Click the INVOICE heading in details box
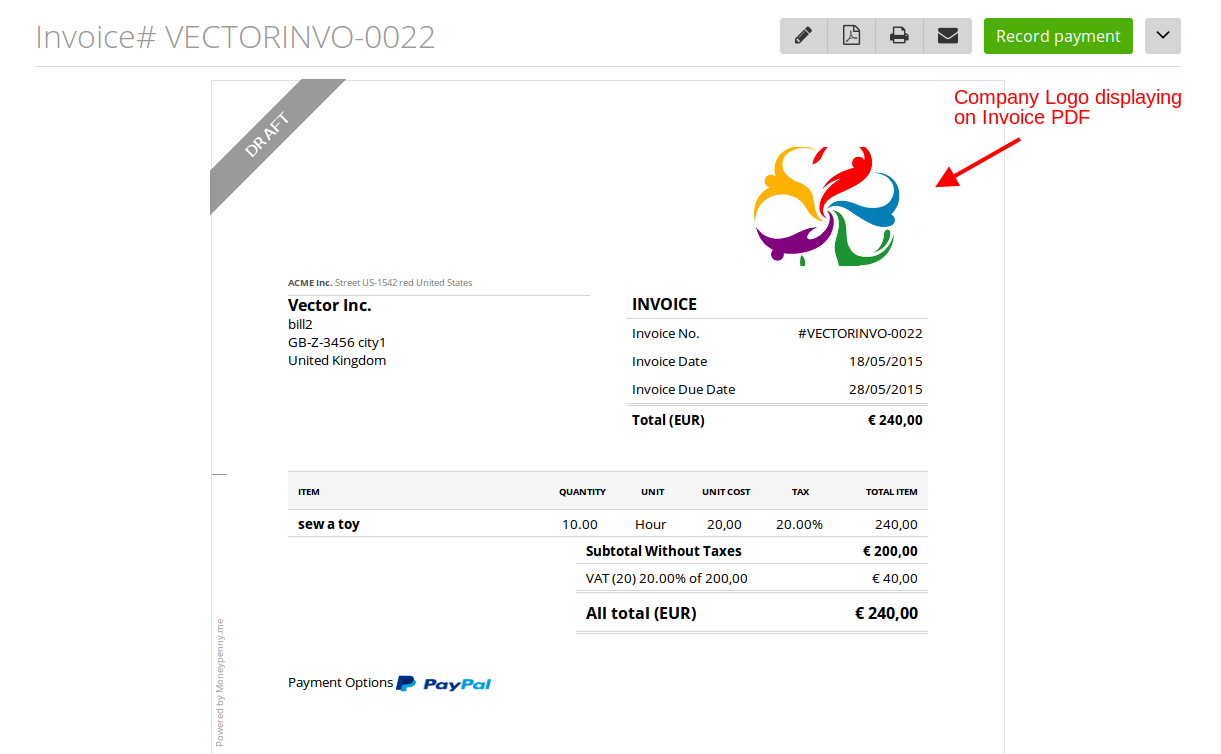Screen dimensions: 1221x754 664,304
